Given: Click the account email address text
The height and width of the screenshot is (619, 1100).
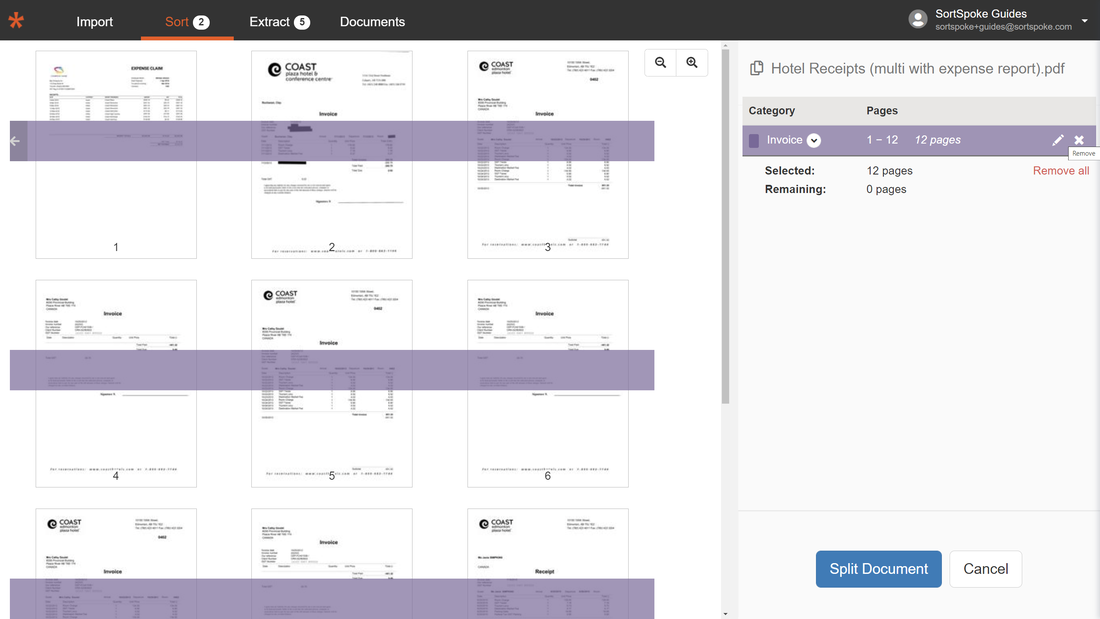Looking at the screenshot, I should coord(1003,27).
